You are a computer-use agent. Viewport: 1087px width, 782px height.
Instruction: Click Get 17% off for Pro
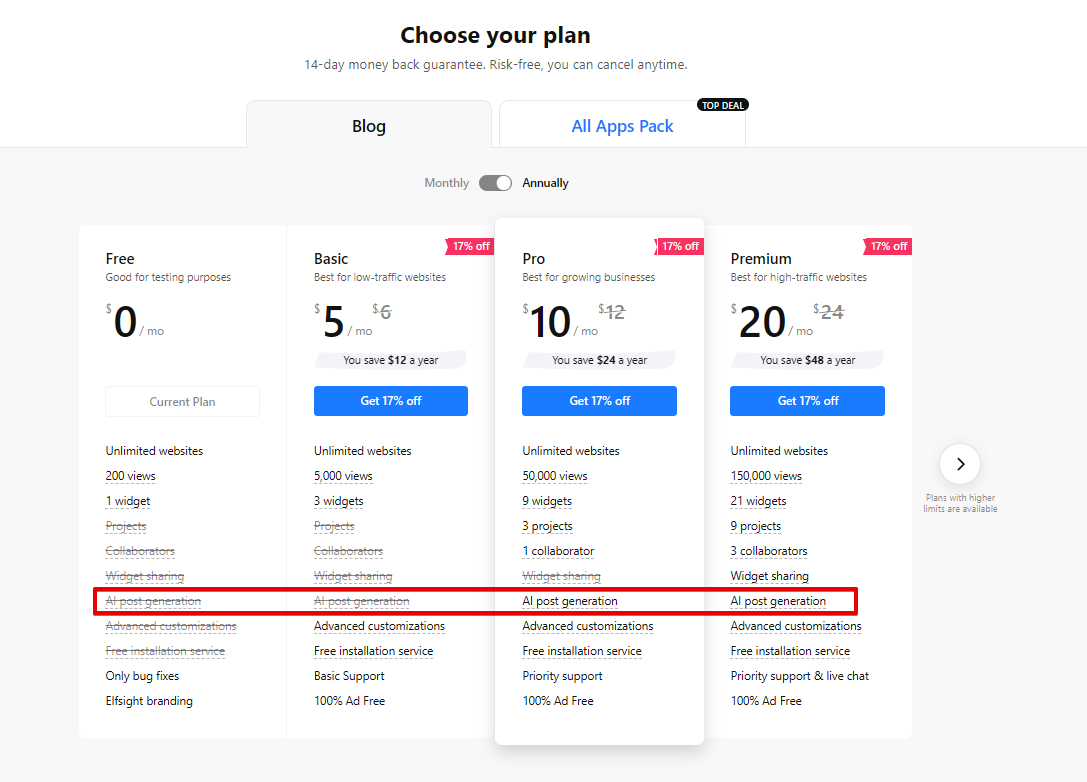(x=599, y=401)
